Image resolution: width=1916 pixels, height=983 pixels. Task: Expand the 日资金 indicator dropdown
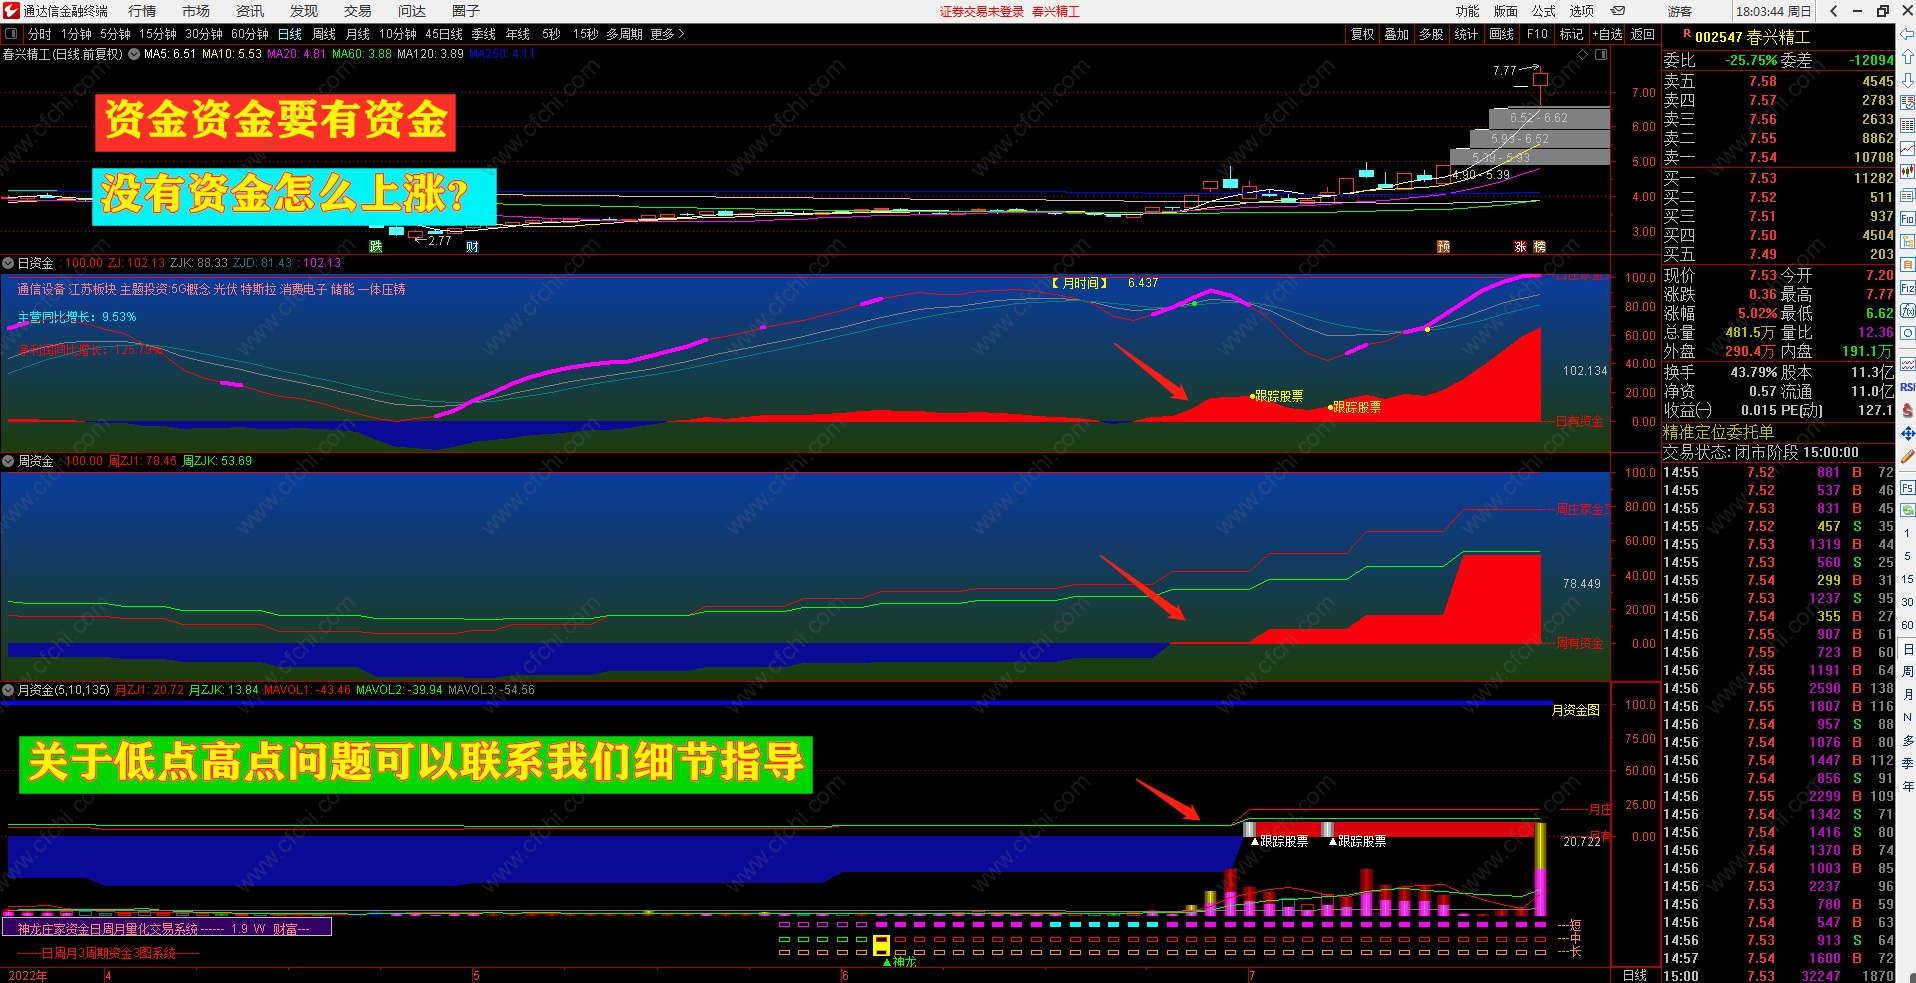pos(8,263)
